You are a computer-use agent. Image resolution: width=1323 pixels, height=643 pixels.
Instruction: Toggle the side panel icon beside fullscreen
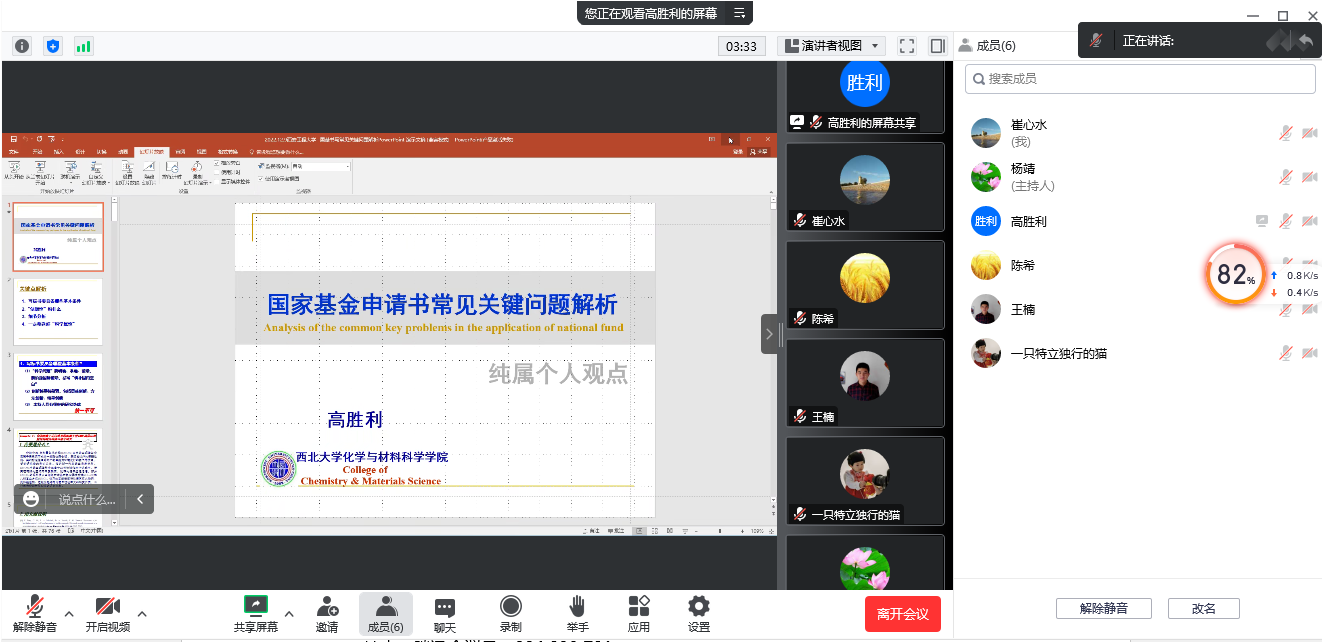tap(937, 46)
